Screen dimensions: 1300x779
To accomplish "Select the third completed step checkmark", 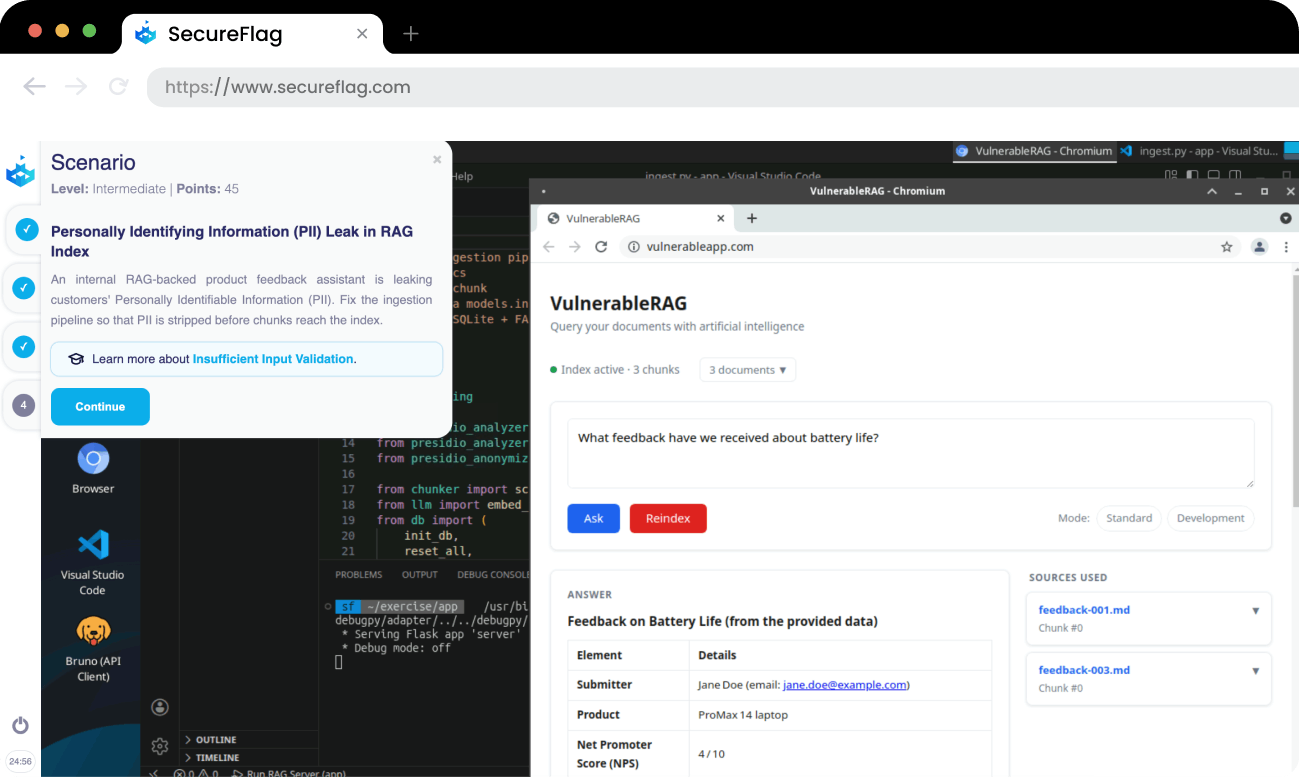I will 26,347.
